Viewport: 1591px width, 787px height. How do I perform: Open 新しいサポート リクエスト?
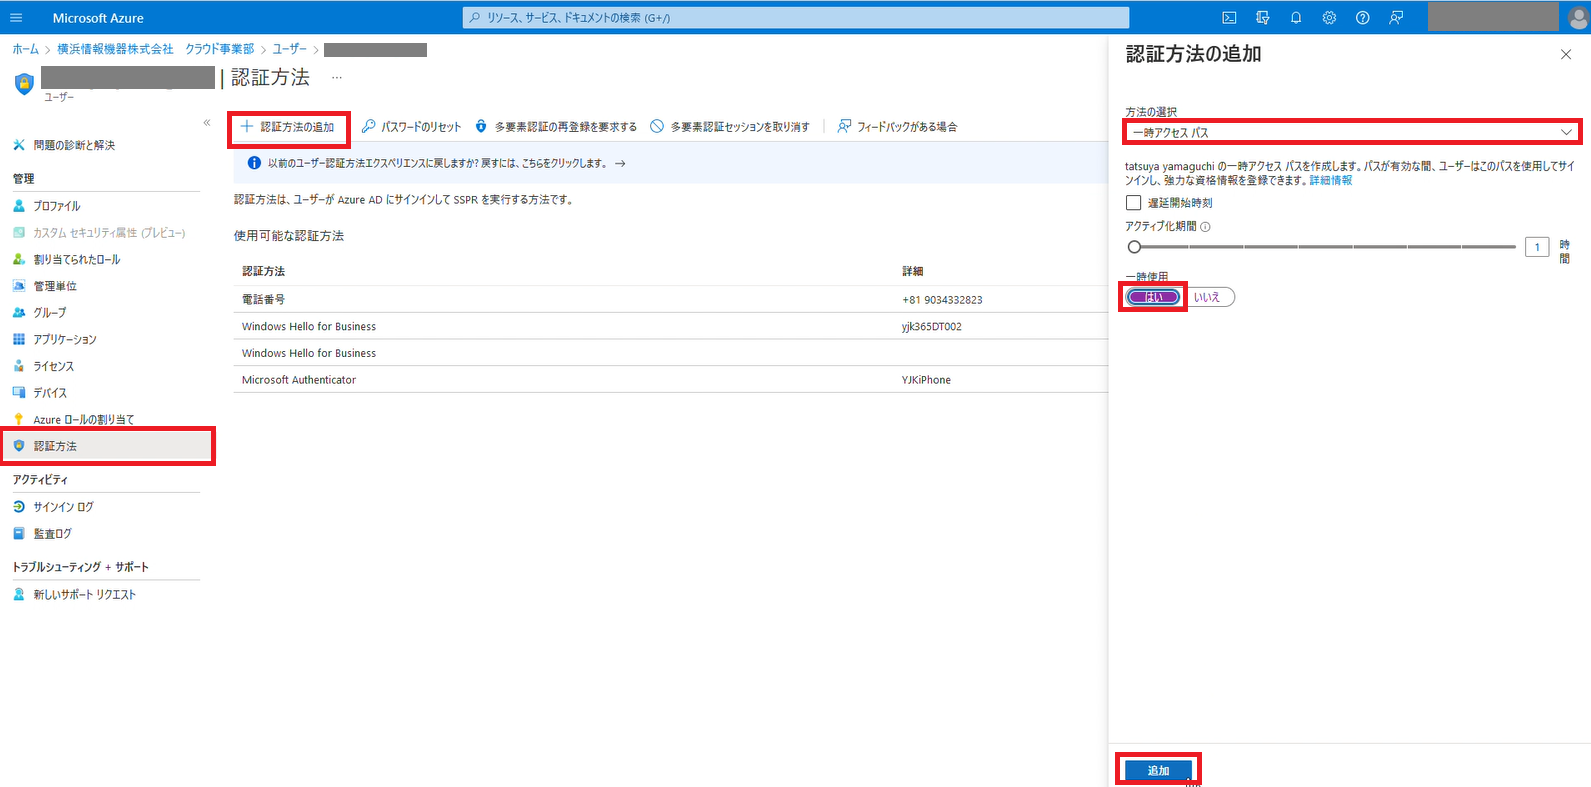[x=85, y=595]
